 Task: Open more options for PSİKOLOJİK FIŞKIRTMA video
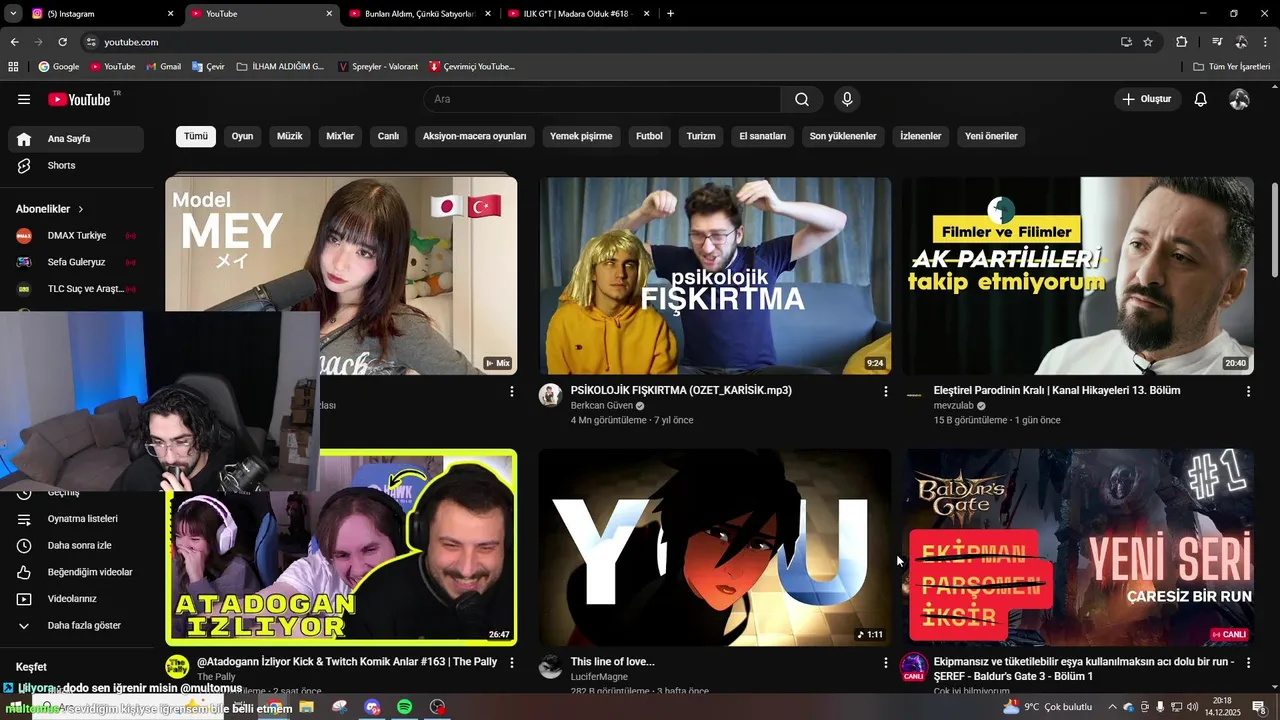[x=885, y=392]
